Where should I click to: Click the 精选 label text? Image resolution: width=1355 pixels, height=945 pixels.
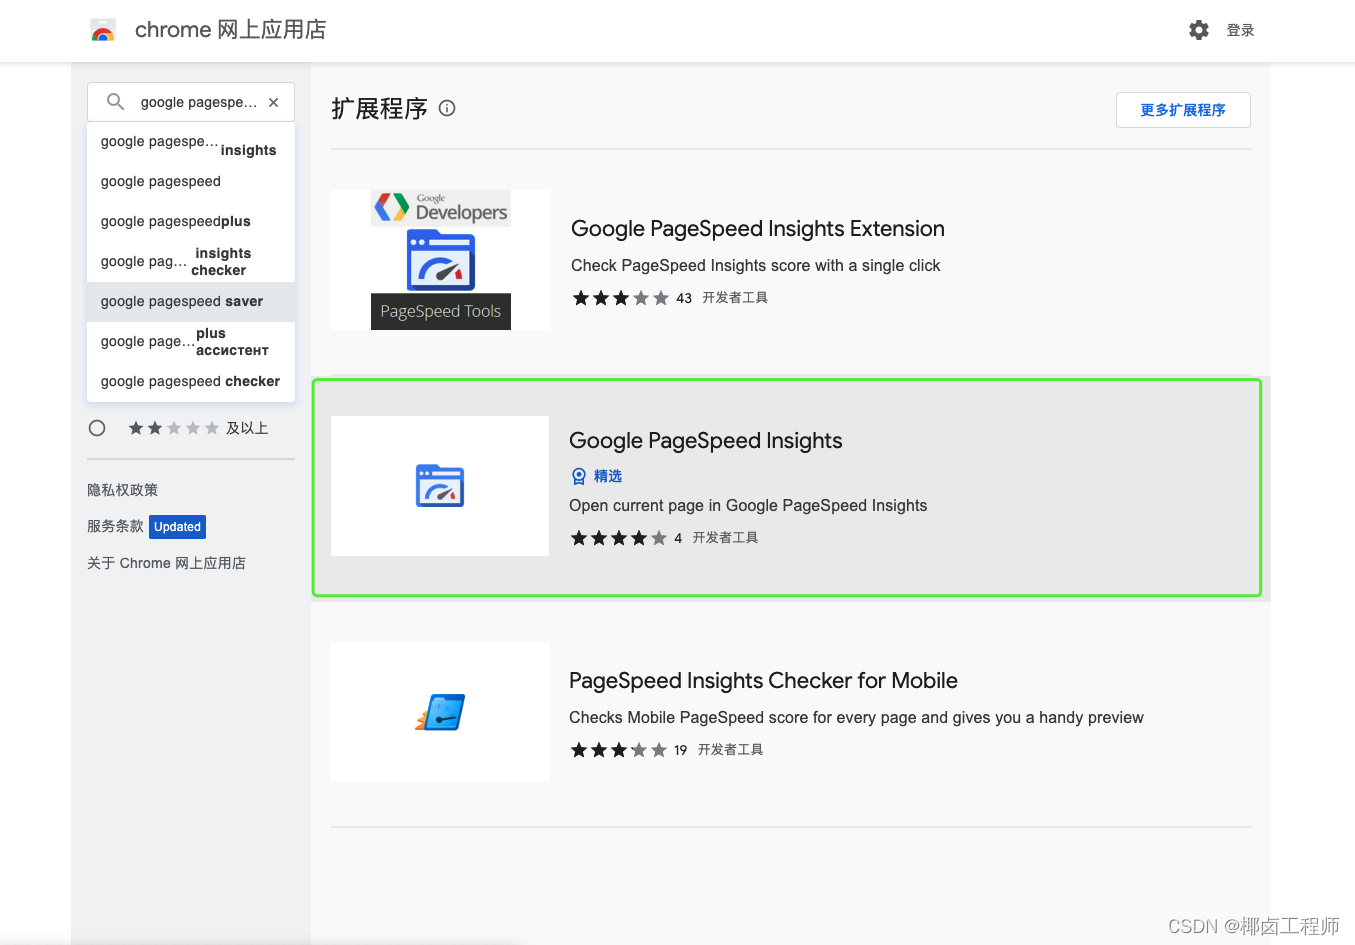pyautogui.click(x=608, y=476)
